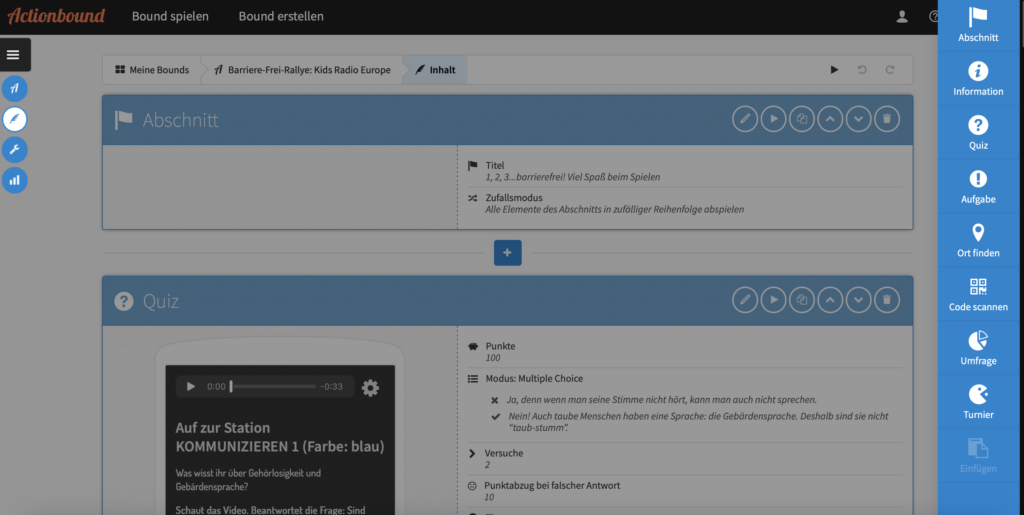The width and height of the screenshot is (1024, 515).
Task: Add an Information element from sidebar
Action: (x=978, y=79)
